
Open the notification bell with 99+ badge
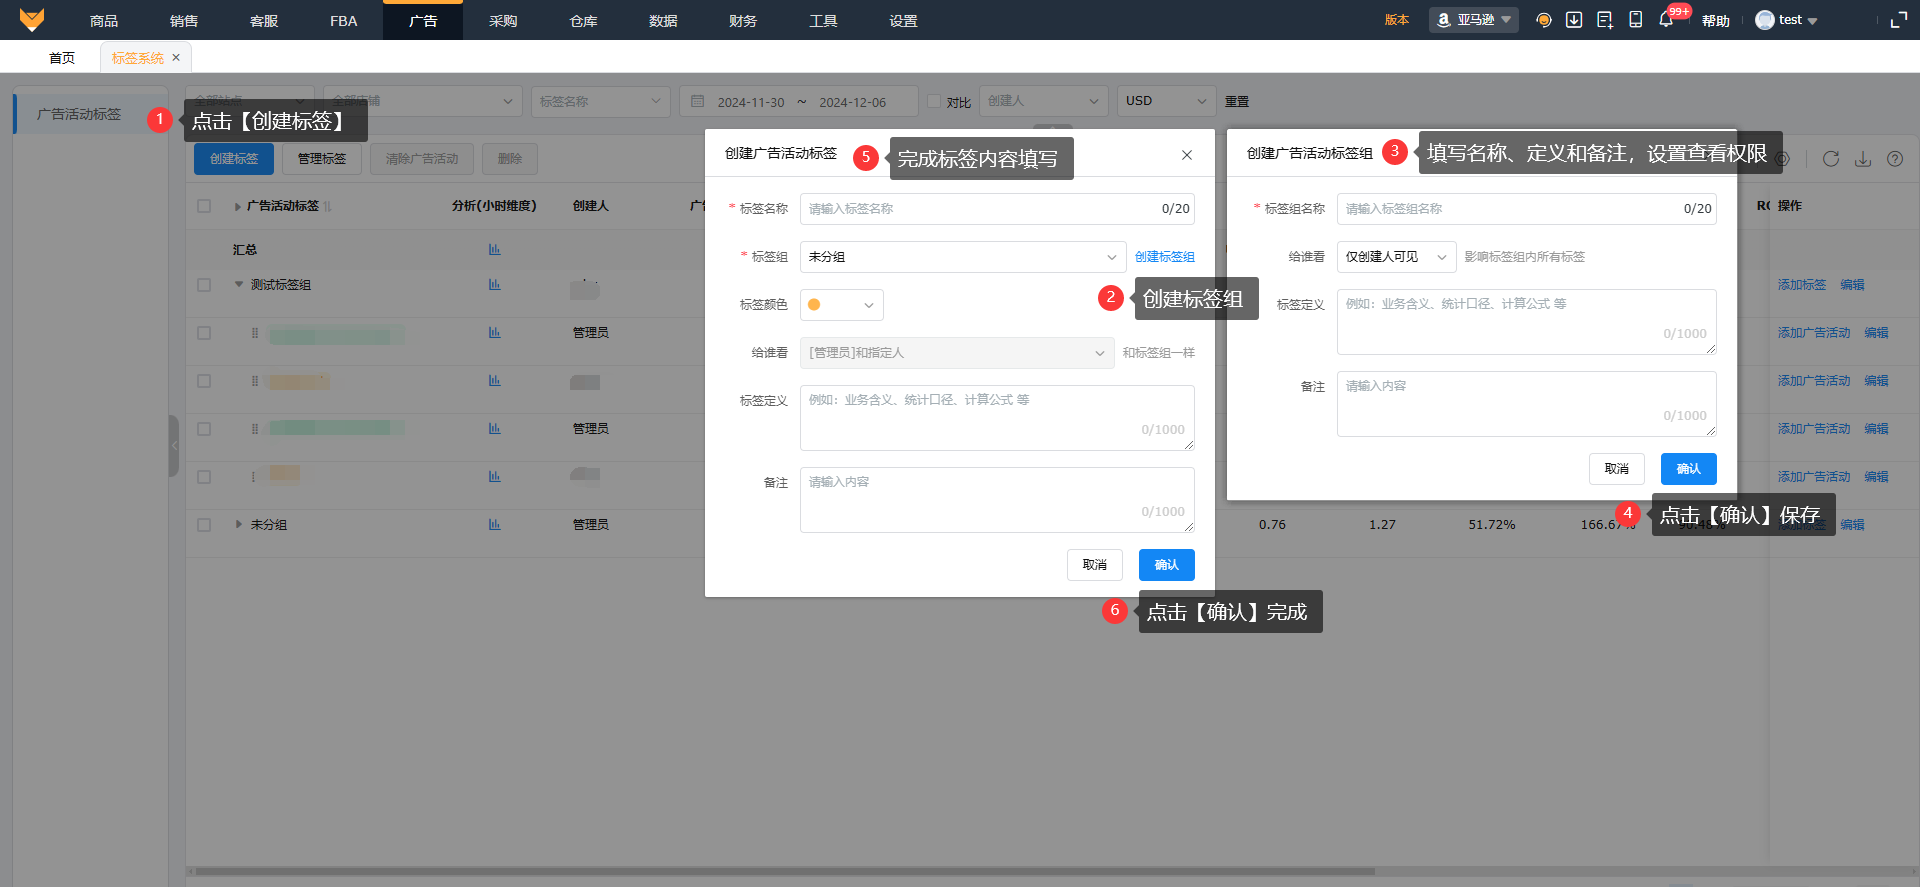pos(1666,20)
